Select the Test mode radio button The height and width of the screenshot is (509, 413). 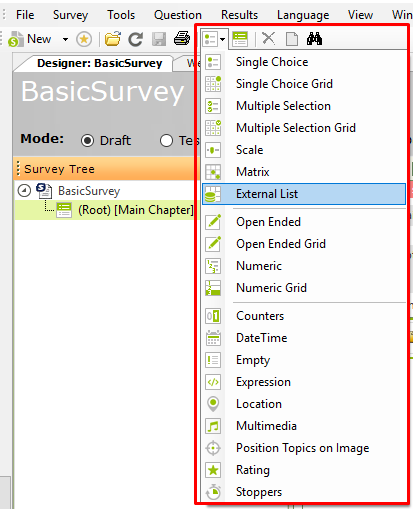(166, 141)
